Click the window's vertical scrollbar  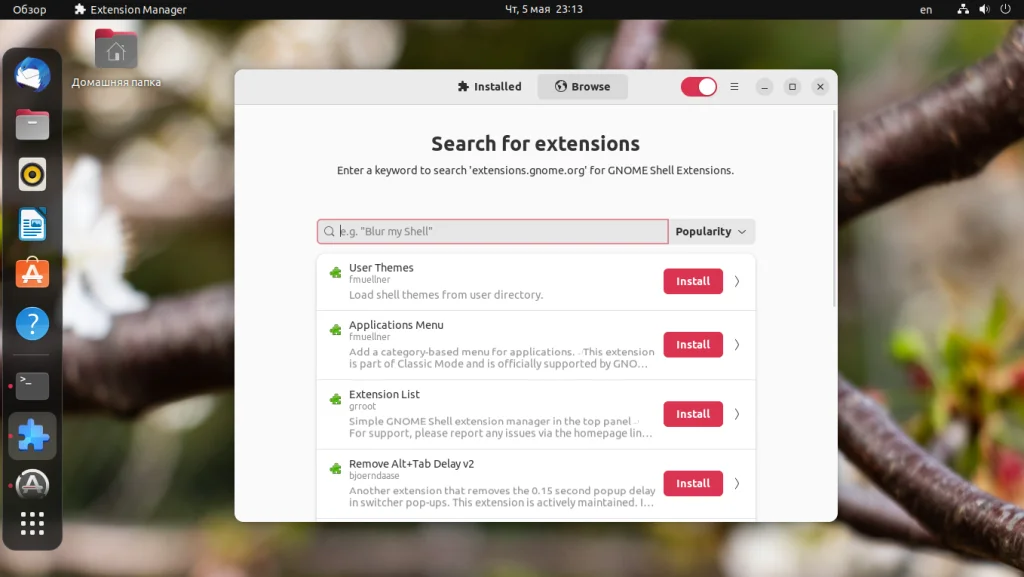[834, 208]
